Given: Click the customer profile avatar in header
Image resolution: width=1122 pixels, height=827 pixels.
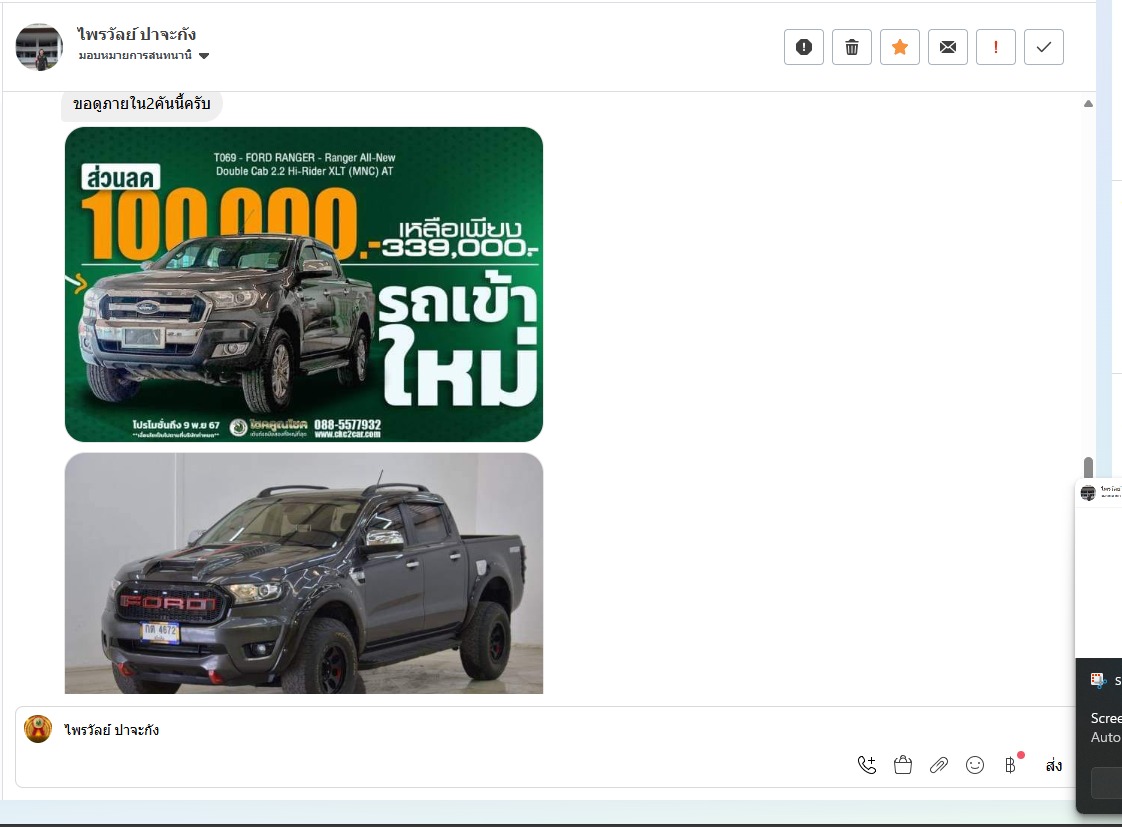Looking at the screenshot, I should point(40,47).
